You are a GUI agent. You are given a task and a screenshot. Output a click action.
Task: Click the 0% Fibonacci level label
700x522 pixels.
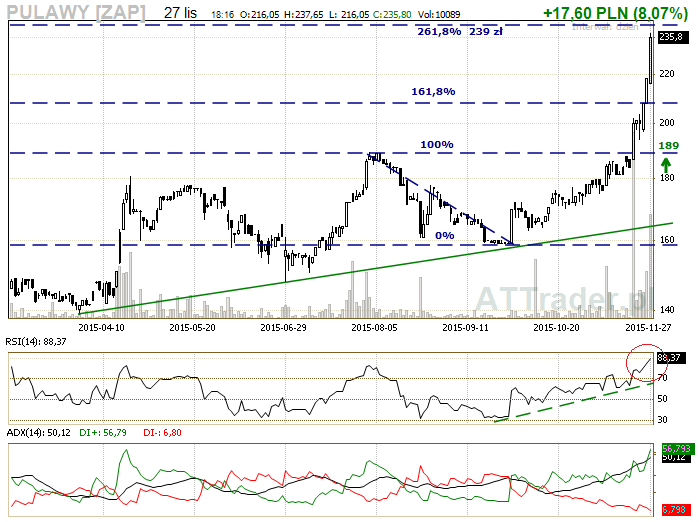[x=445, y=235]
